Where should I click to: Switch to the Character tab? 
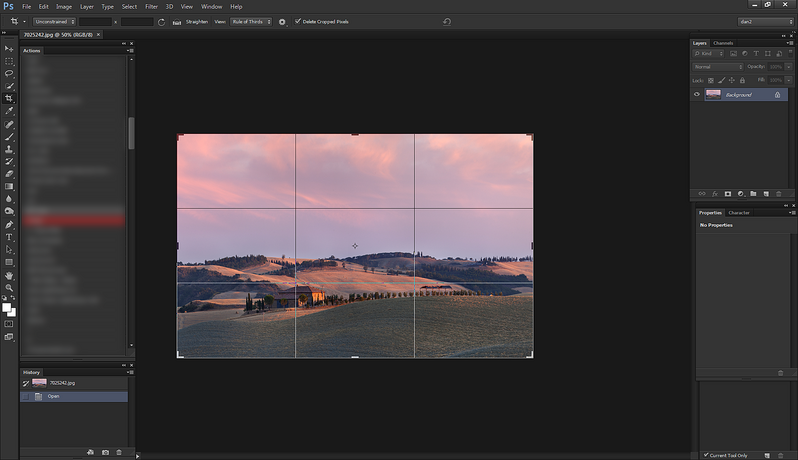pos(739,213)
